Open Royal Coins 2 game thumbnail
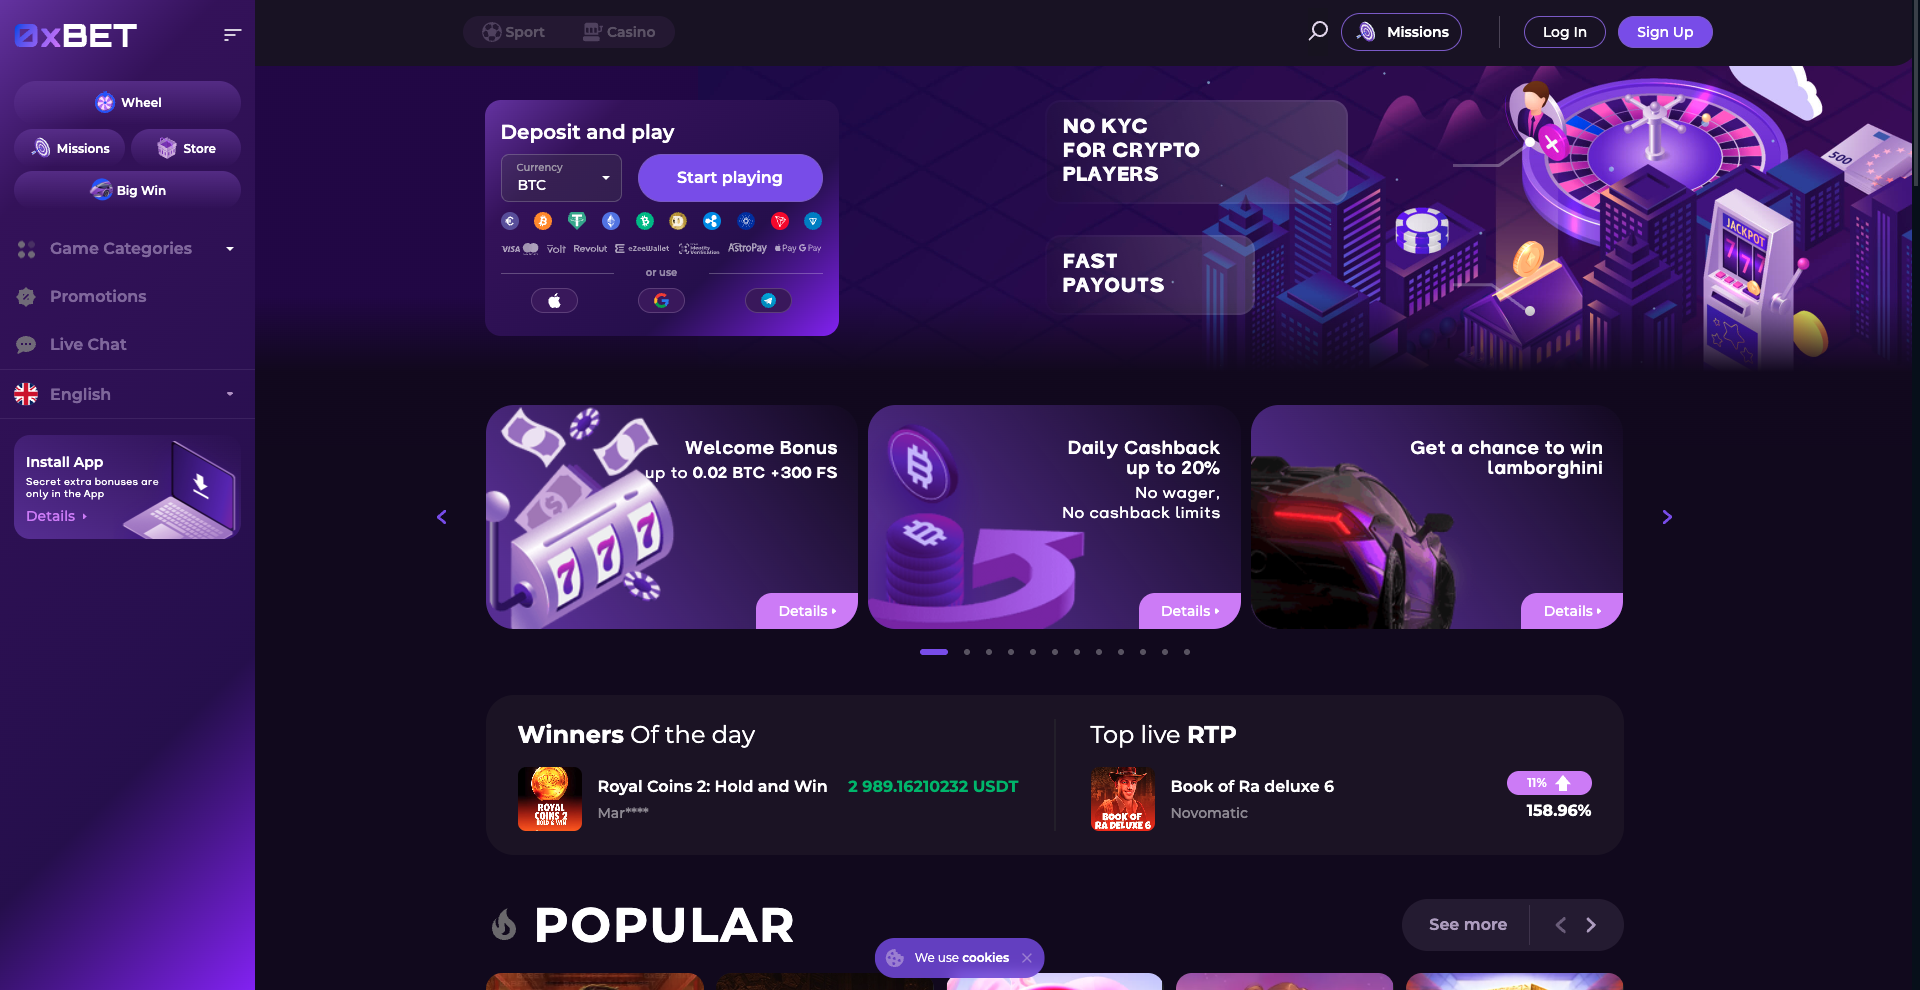 pyautogui.click(x=550, y=799)
